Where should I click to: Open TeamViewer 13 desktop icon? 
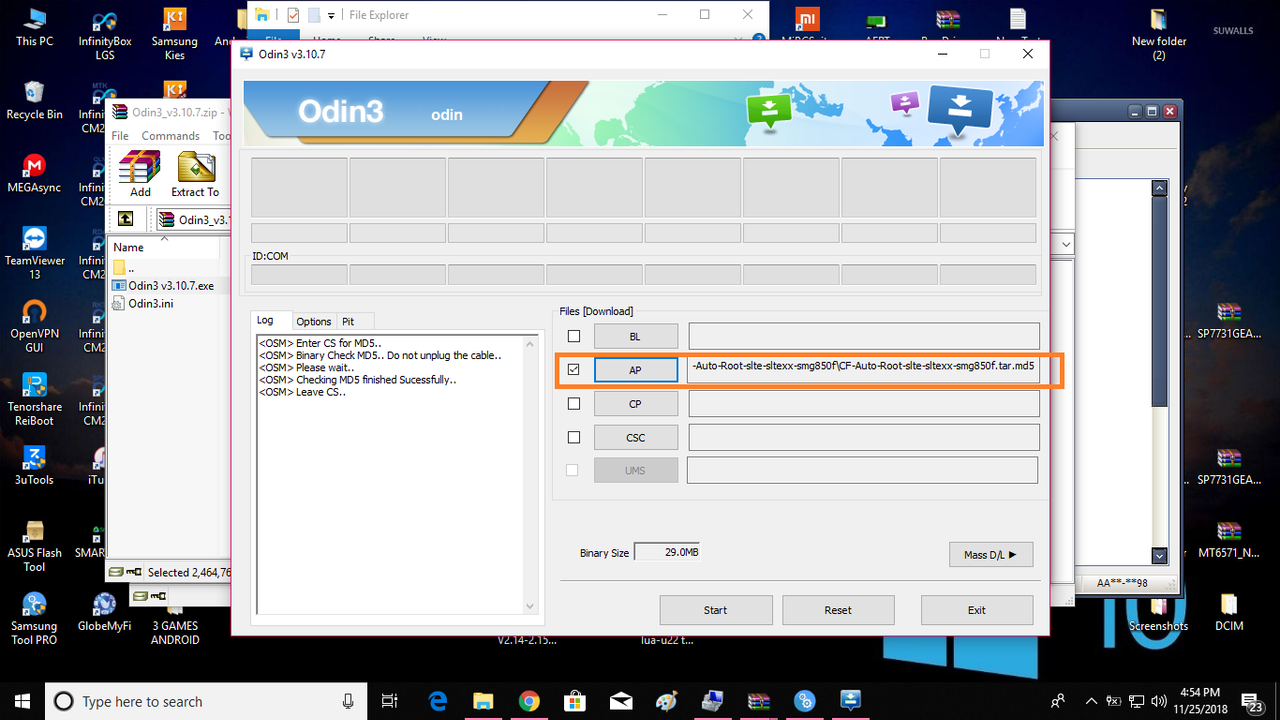[34, 253]
